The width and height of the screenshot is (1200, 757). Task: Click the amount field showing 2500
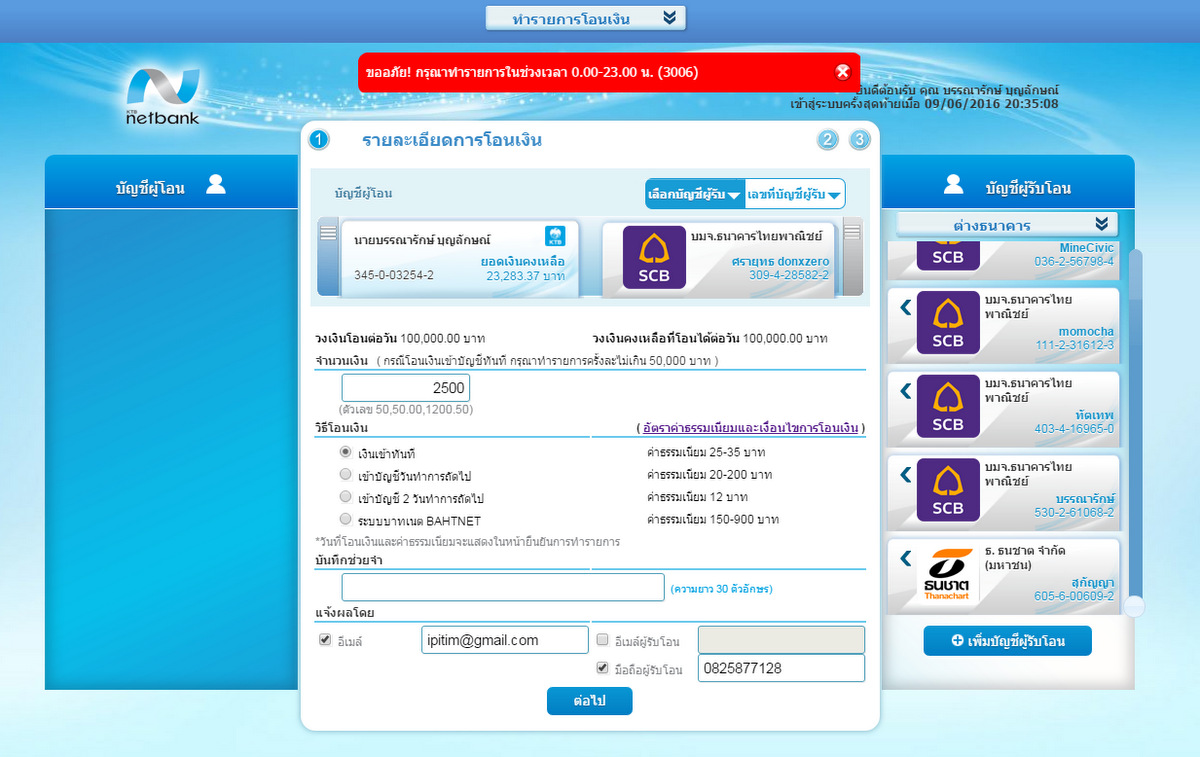(x=406, y=388)
